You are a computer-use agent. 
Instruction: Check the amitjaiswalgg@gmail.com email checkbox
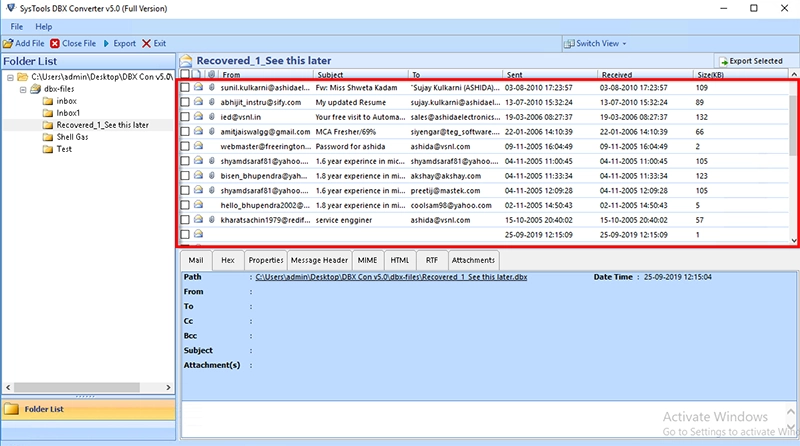pos(185,132)
